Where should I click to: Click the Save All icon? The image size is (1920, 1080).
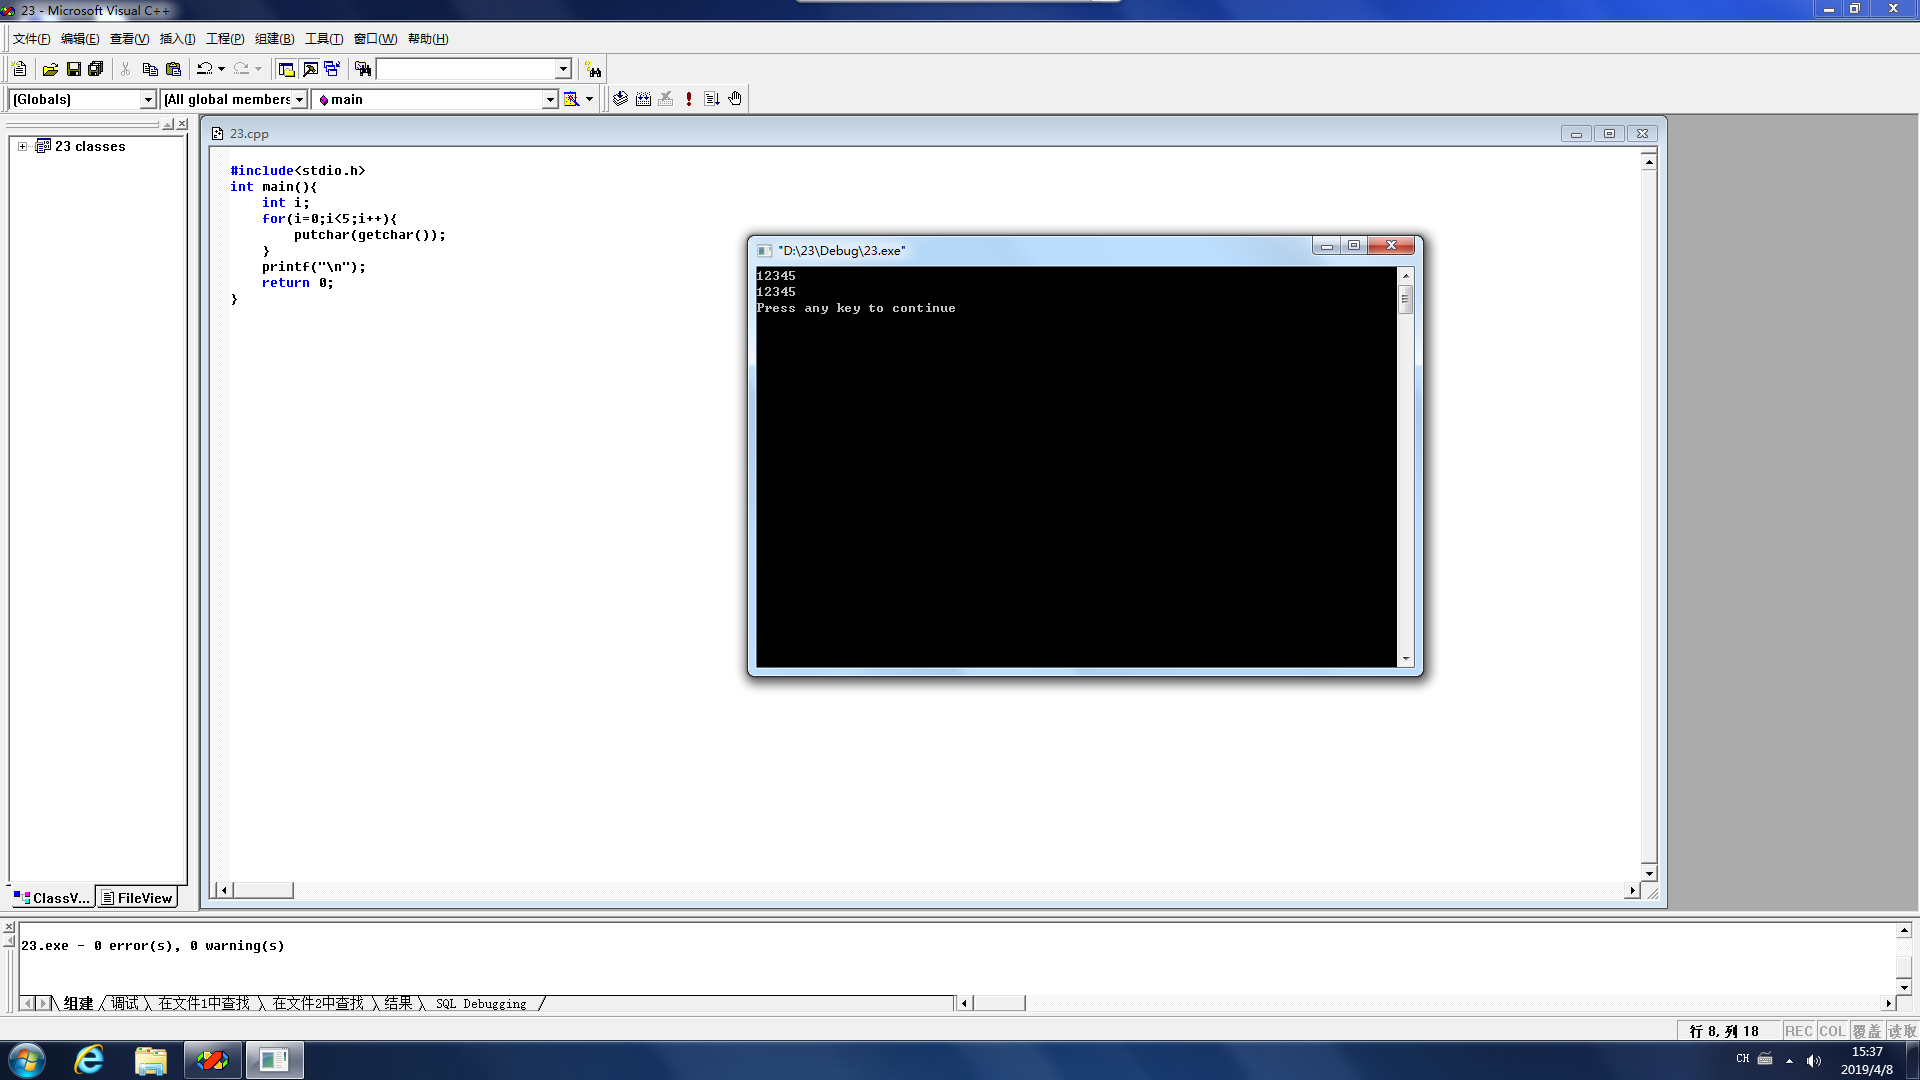pos(95,69)
